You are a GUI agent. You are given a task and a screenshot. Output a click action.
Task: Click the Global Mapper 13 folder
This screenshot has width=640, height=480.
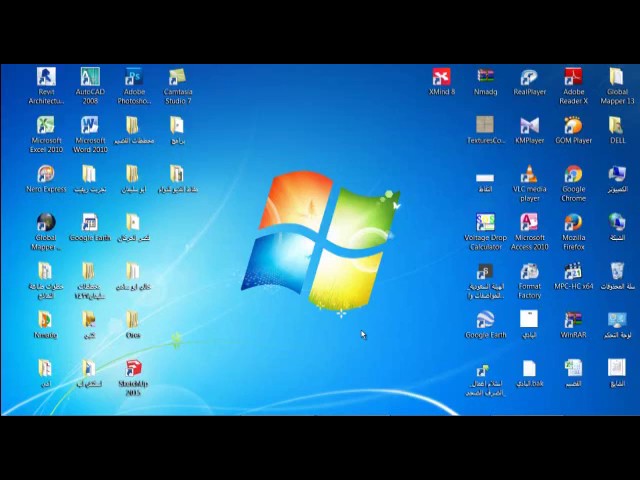coord(617,85)
